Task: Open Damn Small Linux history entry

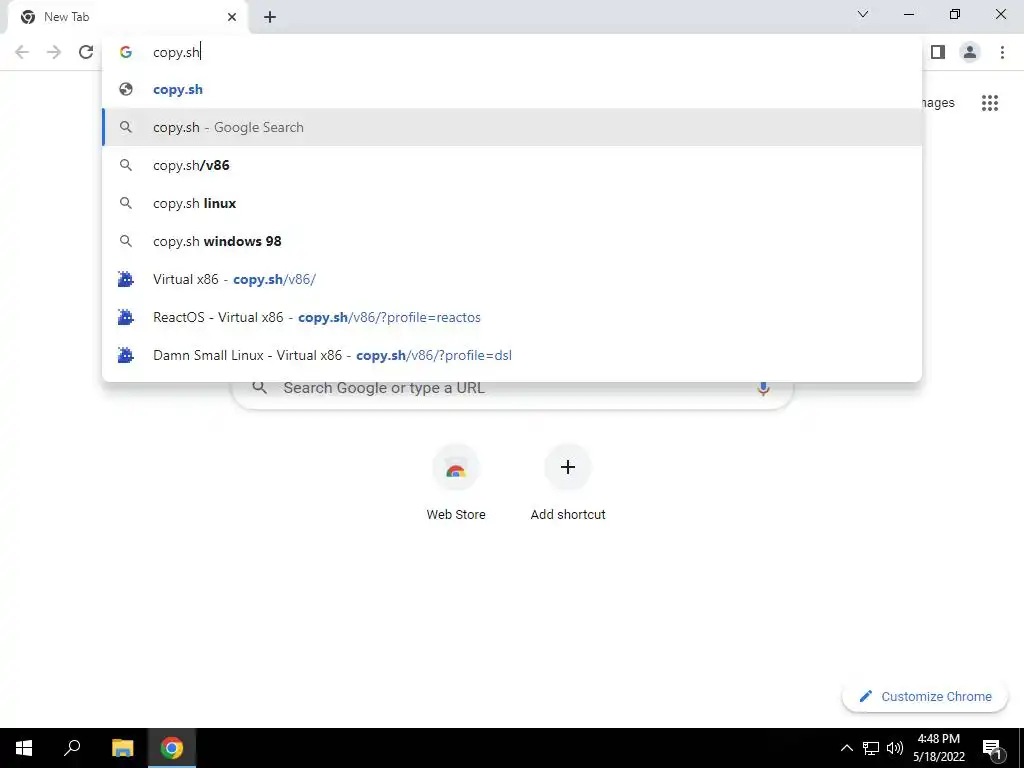Action: click(x=512, y=355)
